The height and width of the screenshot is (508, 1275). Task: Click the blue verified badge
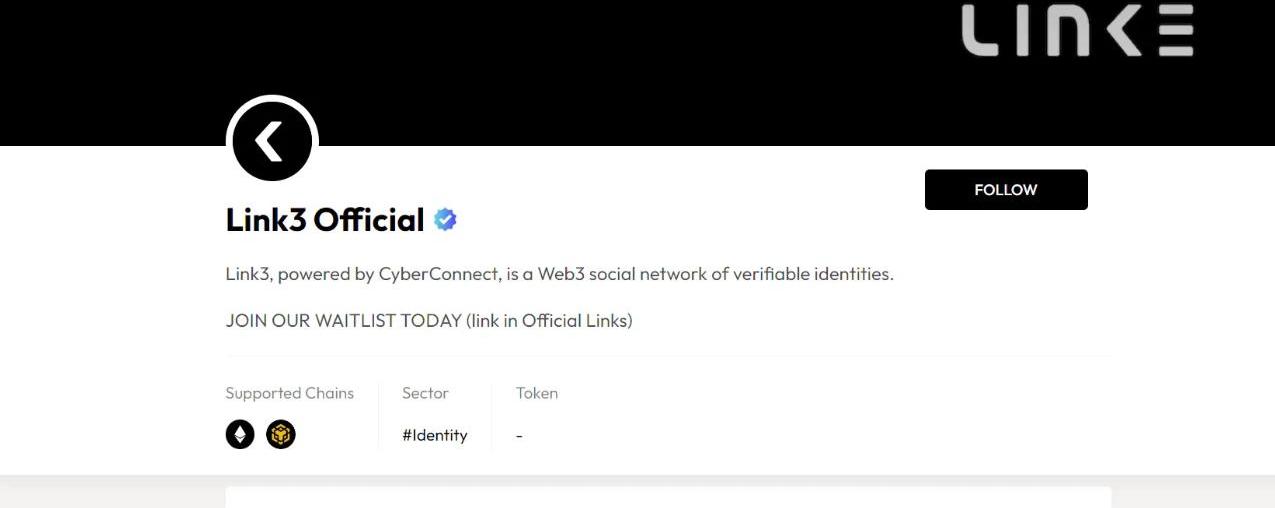click(x=445, y=220)
